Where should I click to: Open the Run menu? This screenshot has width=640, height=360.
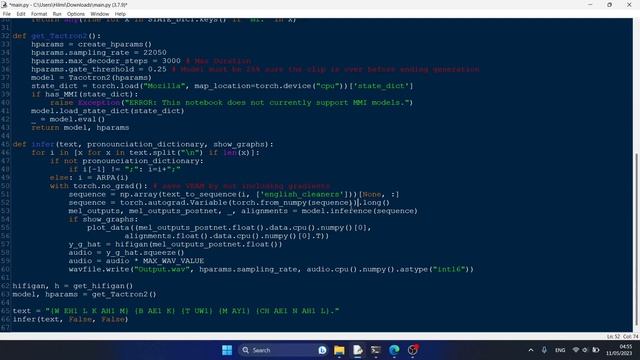pos(57,14)
